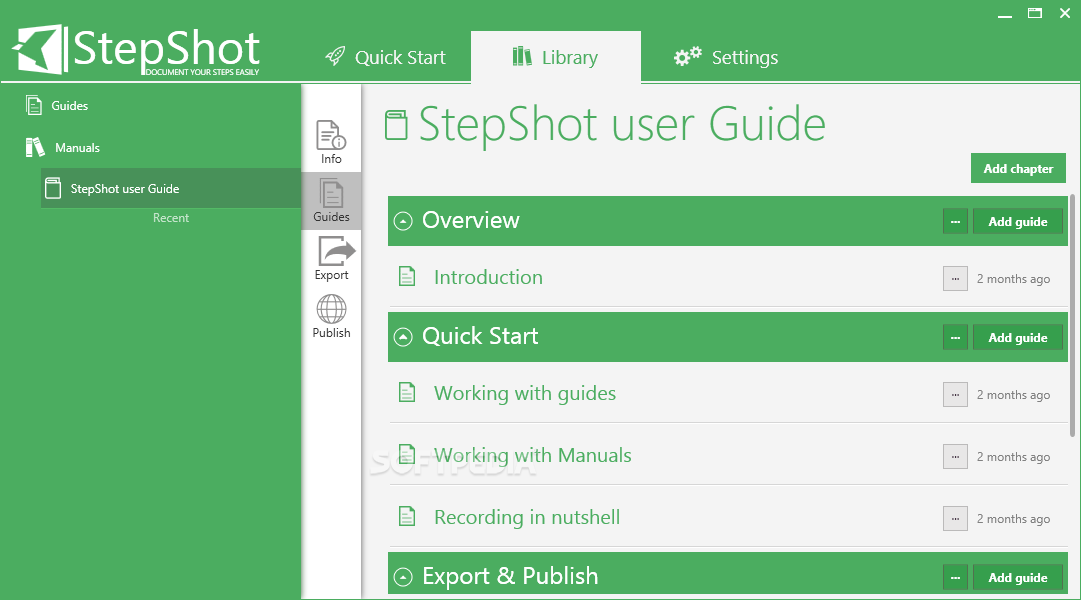Click the Manuals books icon in sidebar
Screen dimensions: 1081x600
point(35,147)
